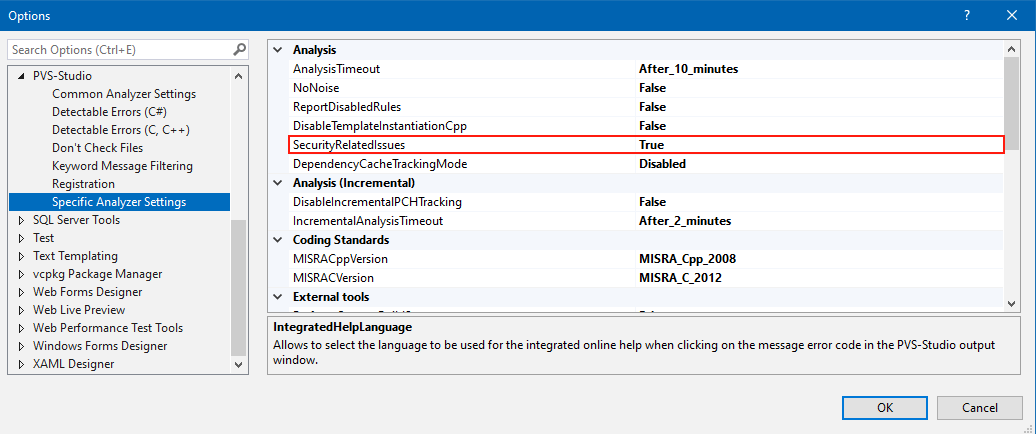Toggle the NoNoise False value
1036x434 pixels.
click(x=652, y=88)
